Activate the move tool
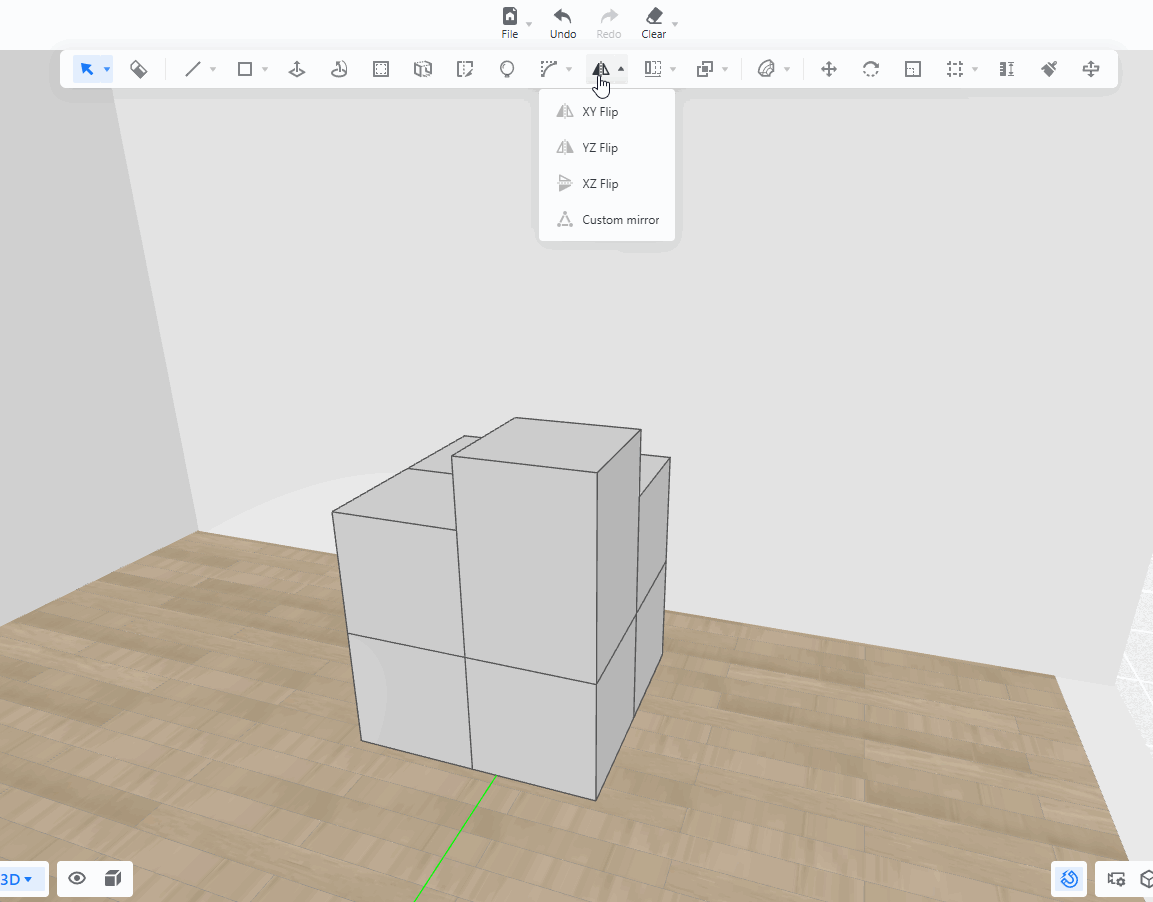The width and height of the screenshot is (1153, 902). (829, 69)
